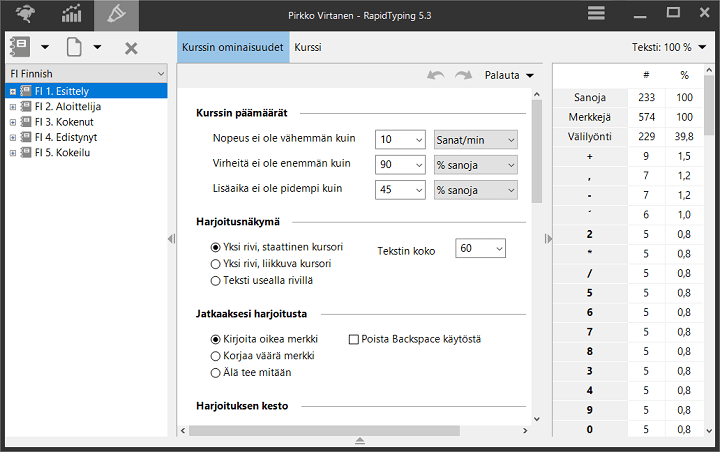
Task: Open the Sanat/min unit dropdown
Action: (x=476, y=140)
